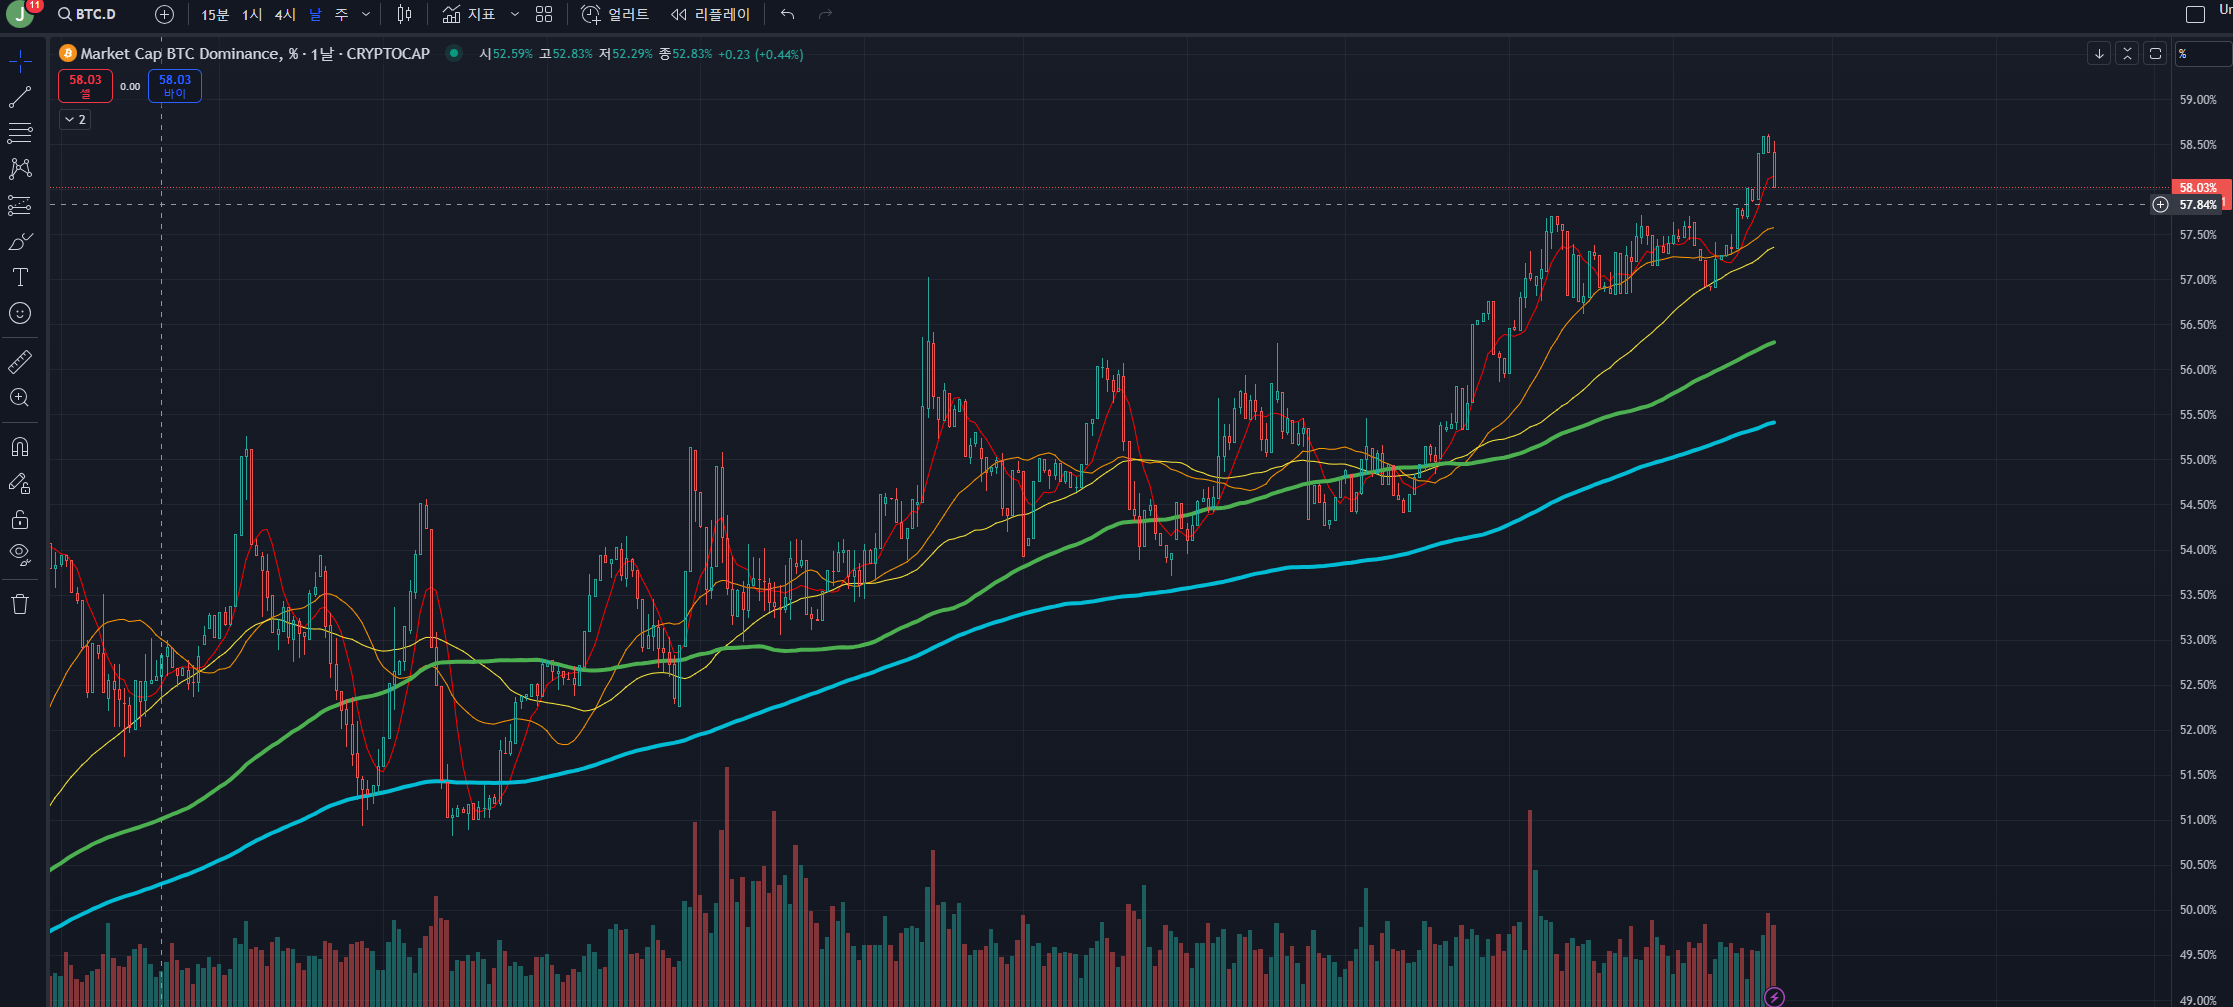Hide all drawings with the eye icon
The width and height of the screenshot is (2233, 1007).
click(20, 554)
